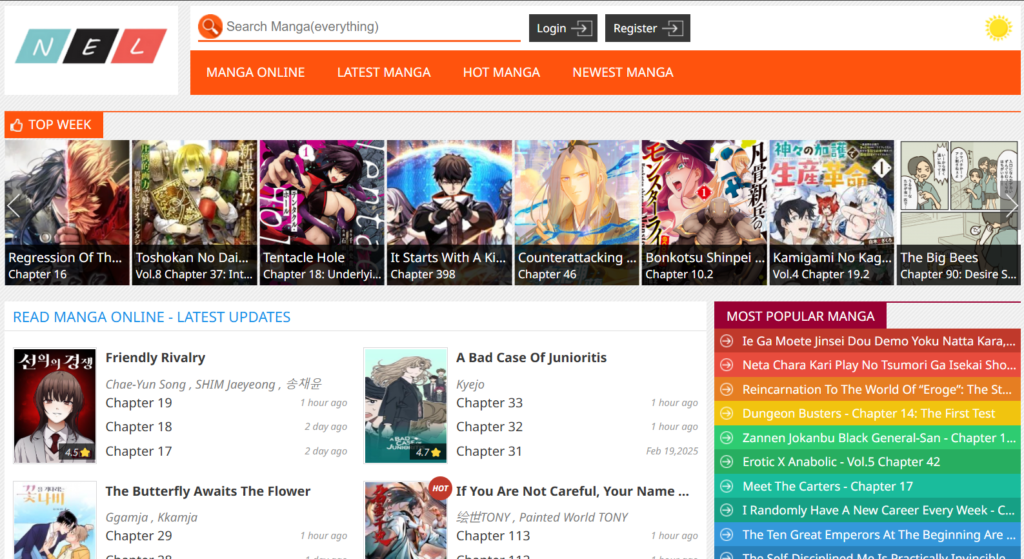
Task: Click arrow icon beside Reincarnation To The World
Action: tap(726, 389)
